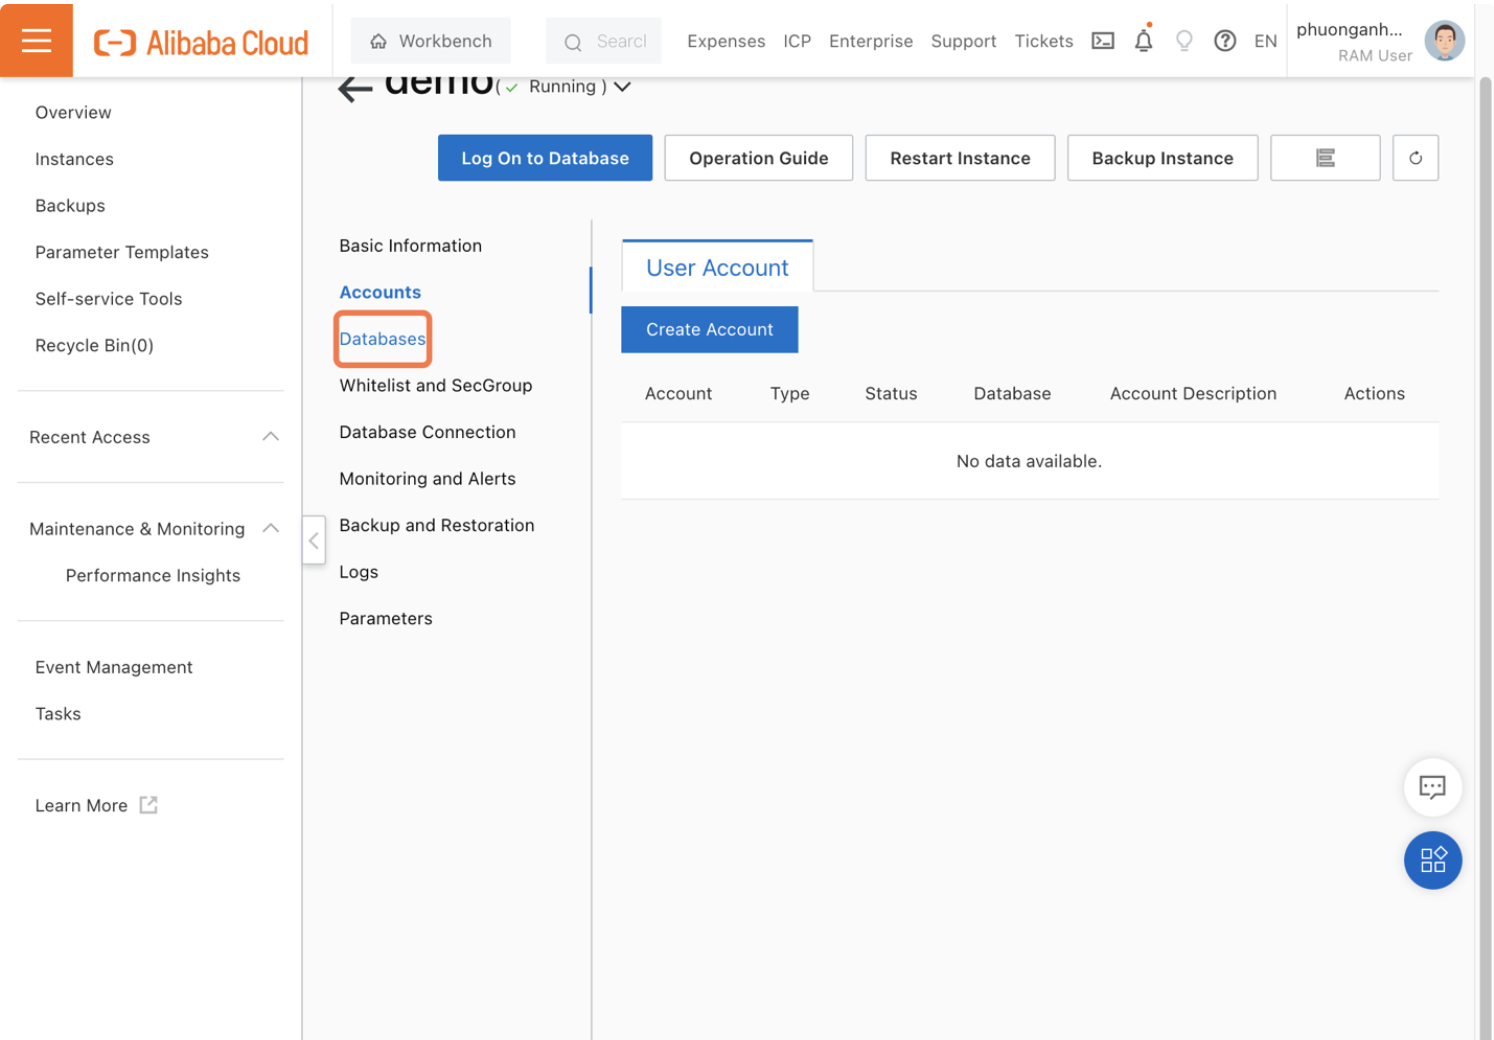Switch to the User Account tab
This screenshot has width=1494, height=1040.
coord(717,267)
